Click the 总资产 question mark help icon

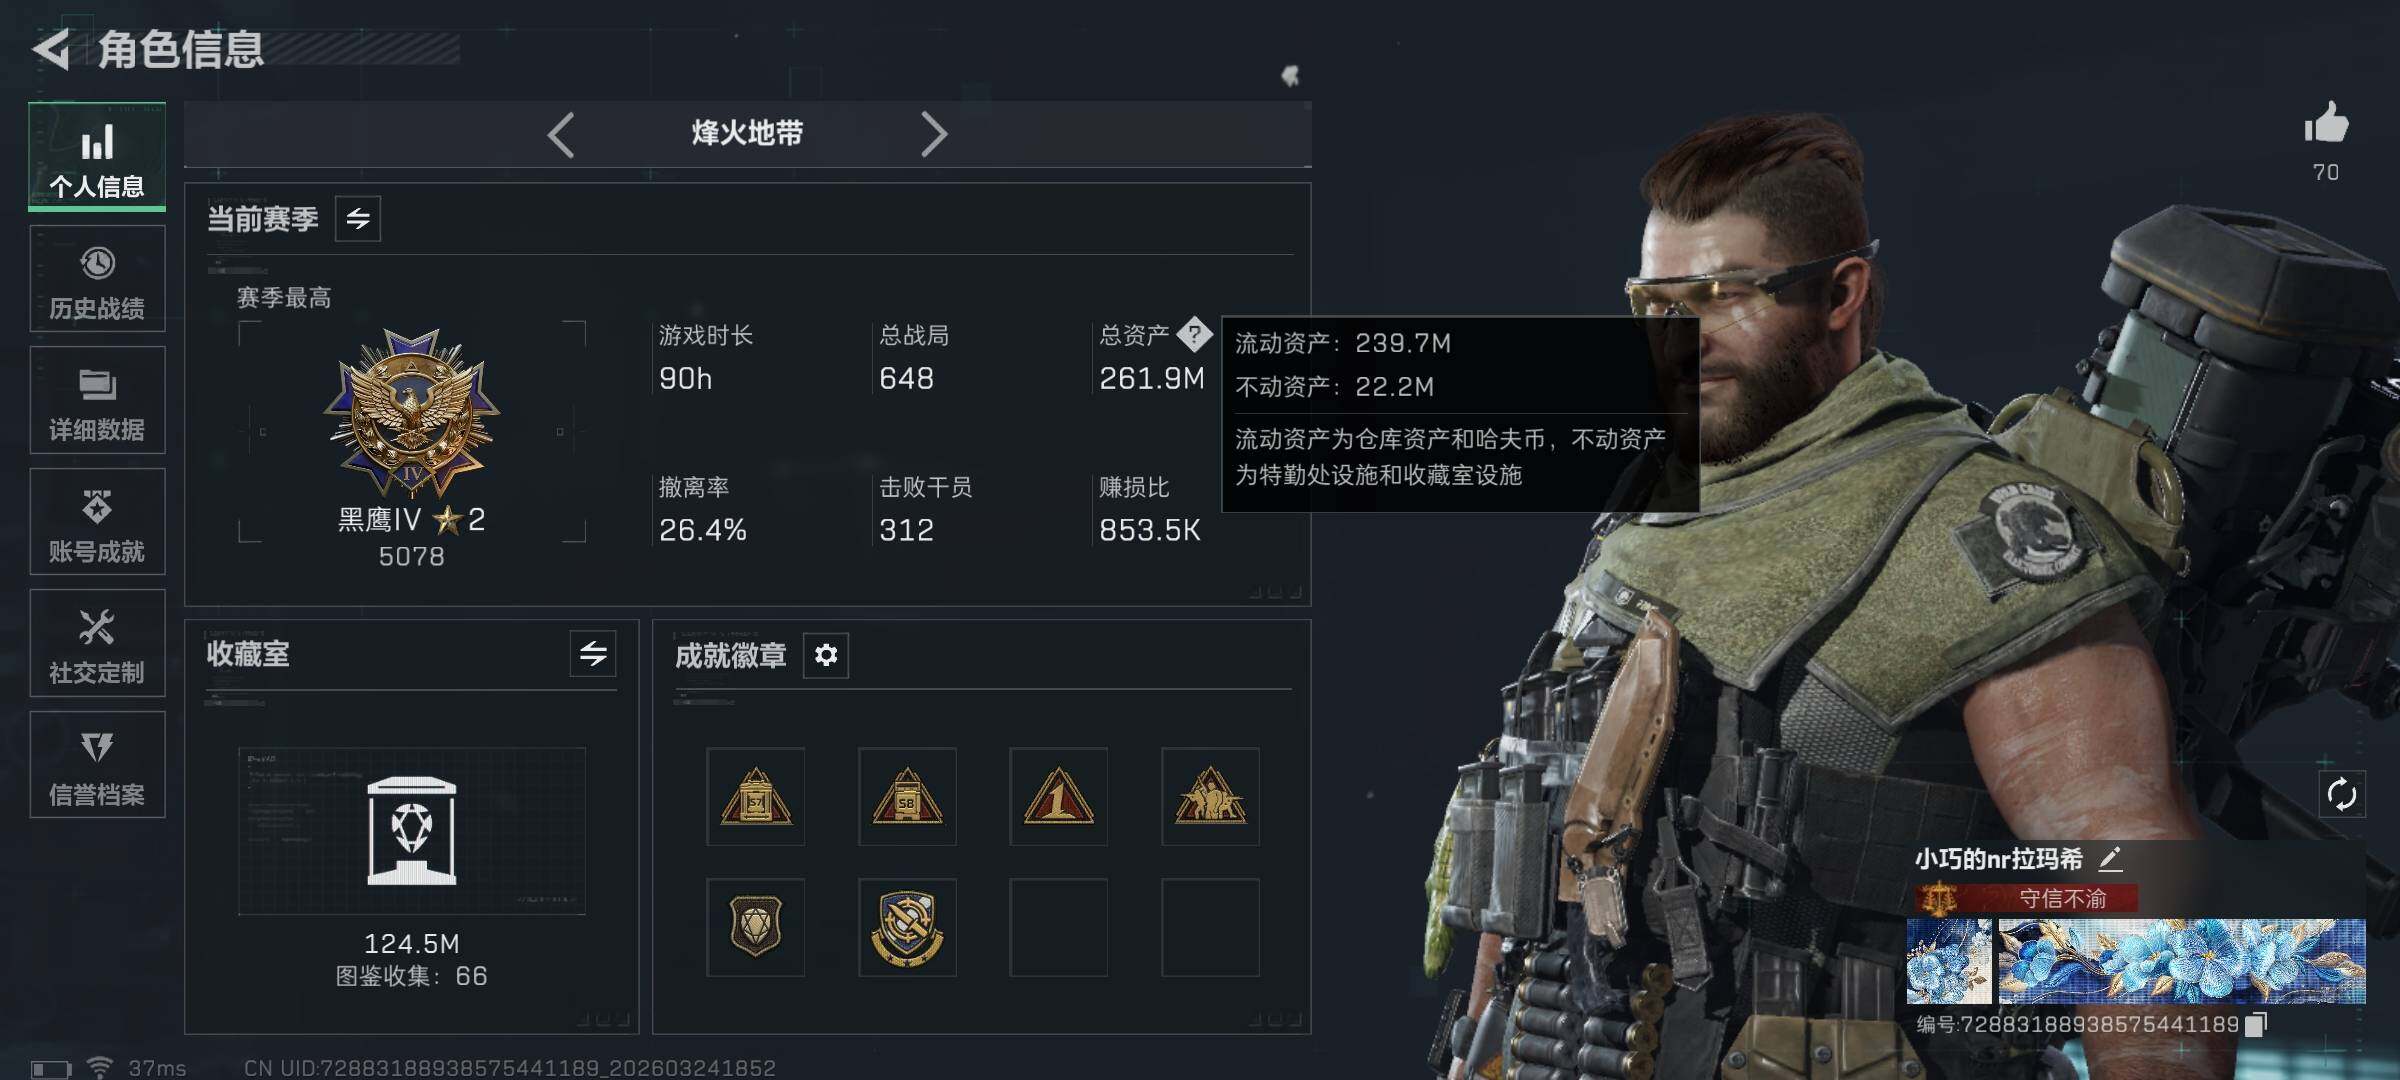click(1194, 335)
